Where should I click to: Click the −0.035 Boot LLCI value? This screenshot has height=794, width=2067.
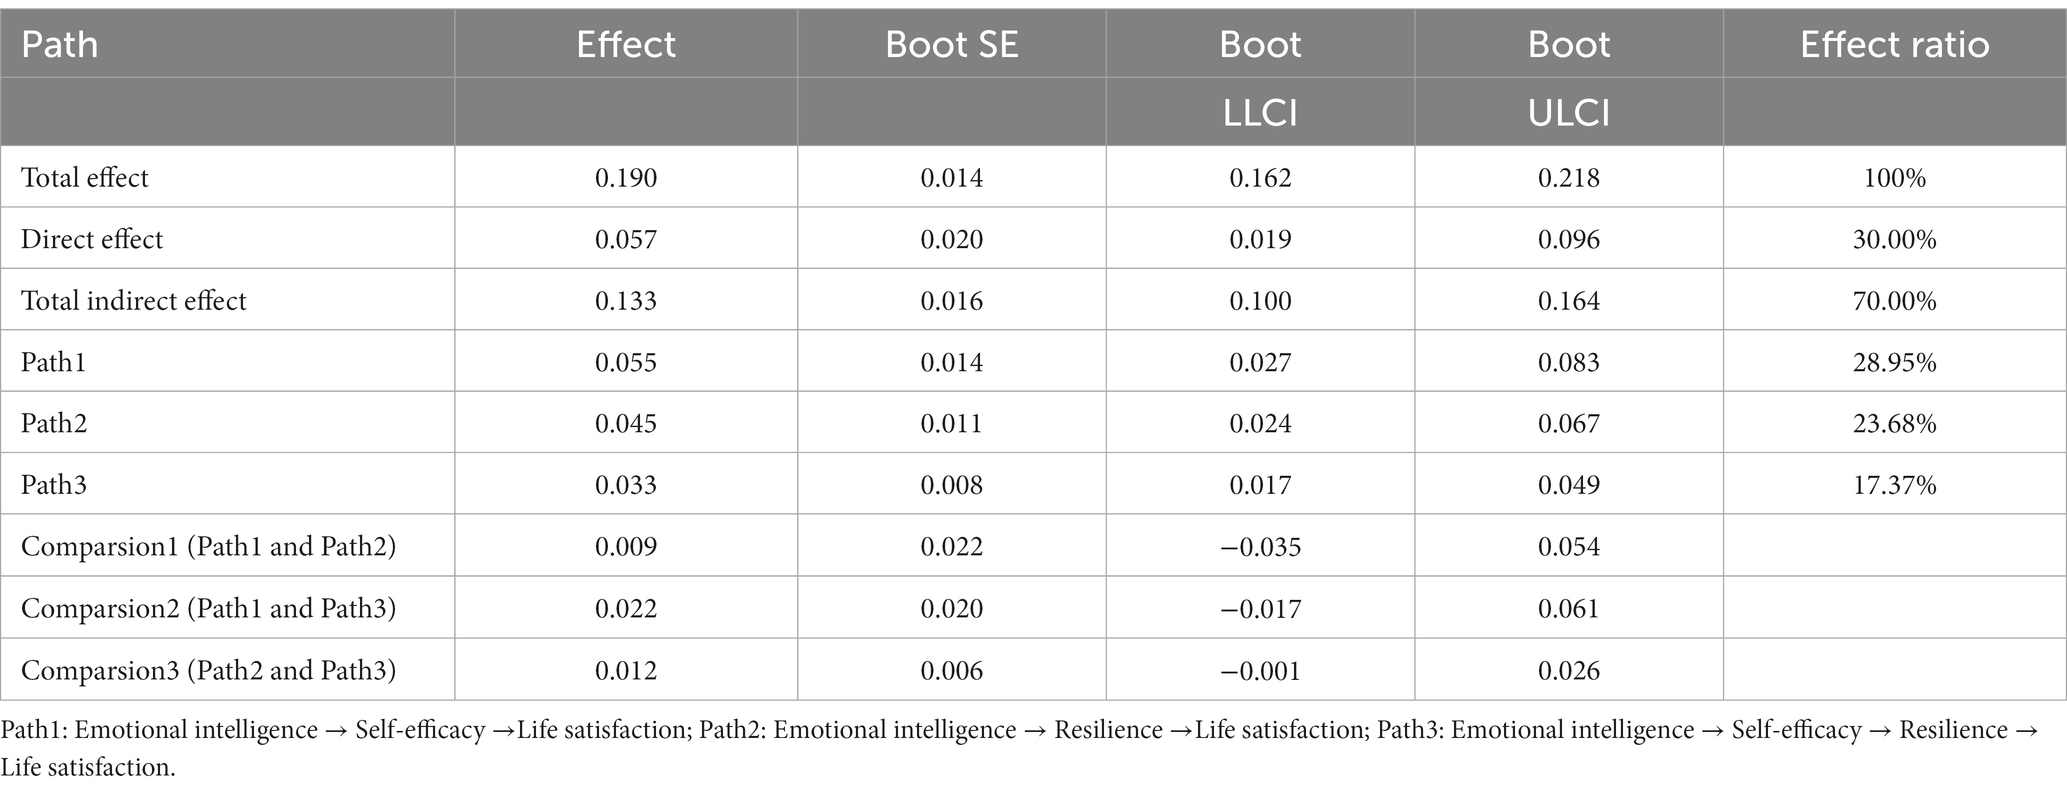(1260, 547)
